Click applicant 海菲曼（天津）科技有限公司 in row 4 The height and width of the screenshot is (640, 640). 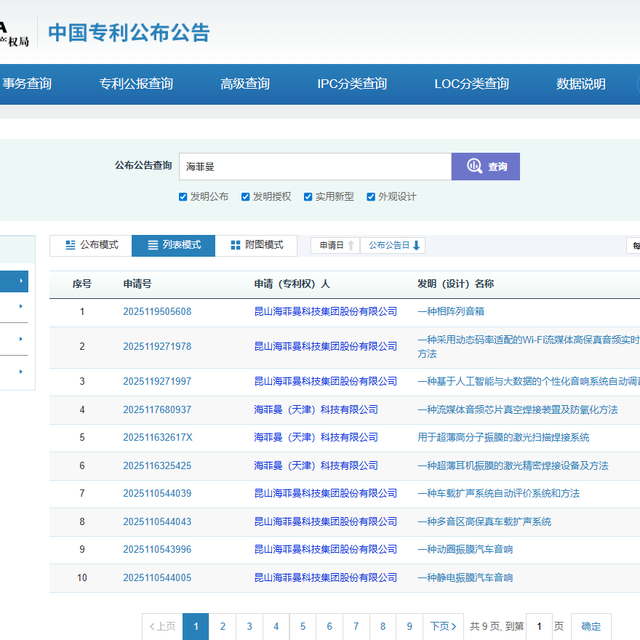pos(316,410)
